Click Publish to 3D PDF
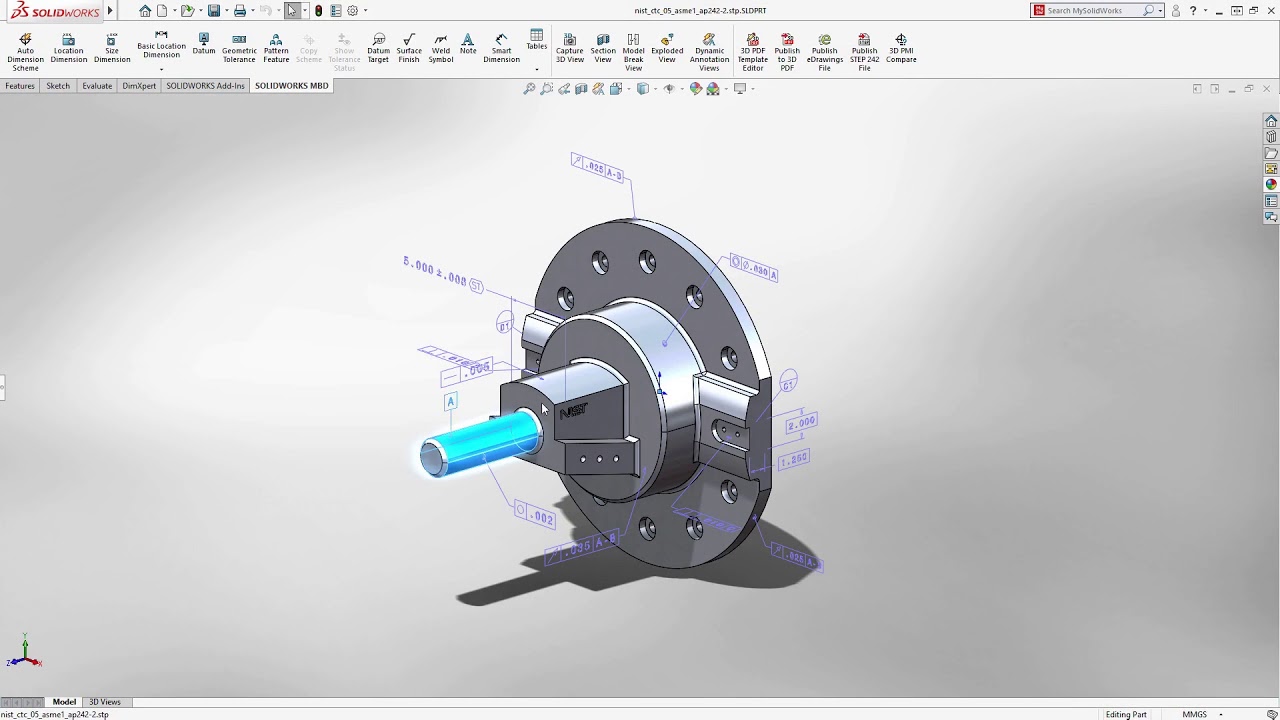1280x720 pixels. [x=787, y=53]
